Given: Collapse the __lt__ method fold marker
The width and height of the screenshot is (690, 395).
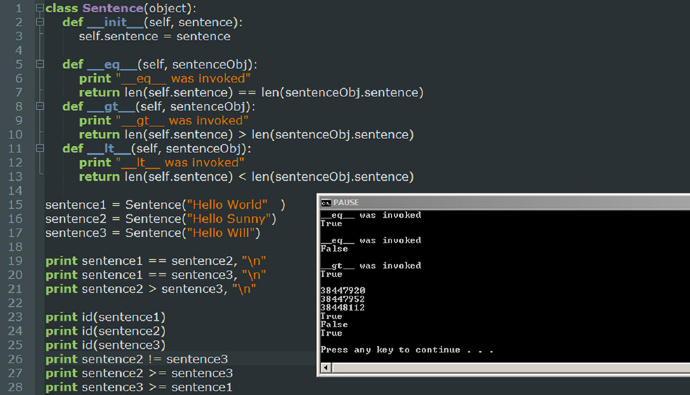Looking at the screenshot, I should point(40,149).
